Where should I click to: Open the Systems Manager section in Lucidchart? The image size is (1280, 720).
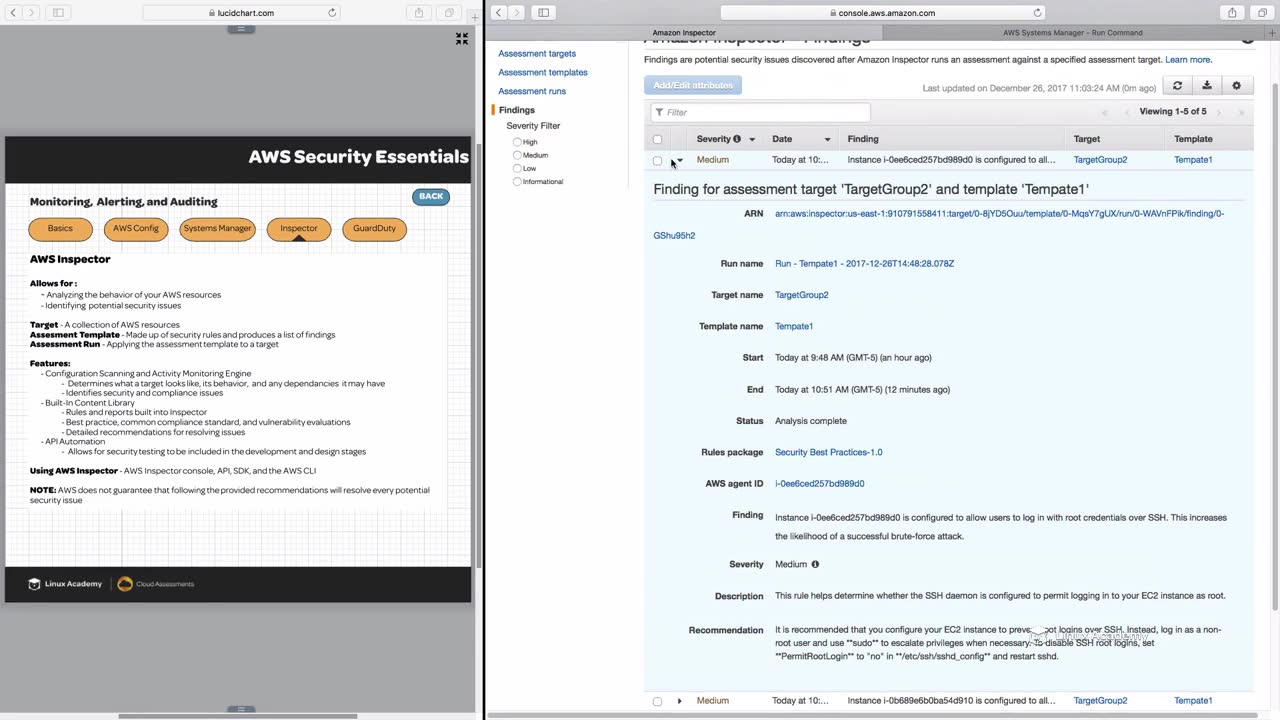[x=217, y=228]
